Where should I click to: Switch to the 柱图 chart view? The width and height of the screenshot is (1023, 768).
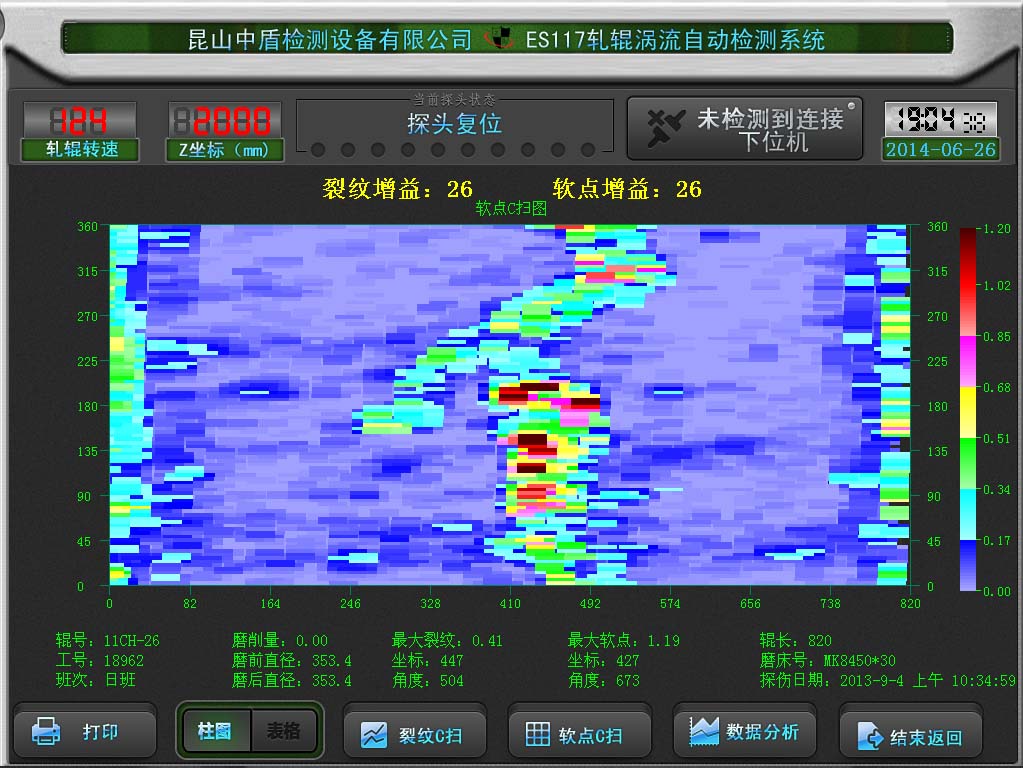coord(214,731)
